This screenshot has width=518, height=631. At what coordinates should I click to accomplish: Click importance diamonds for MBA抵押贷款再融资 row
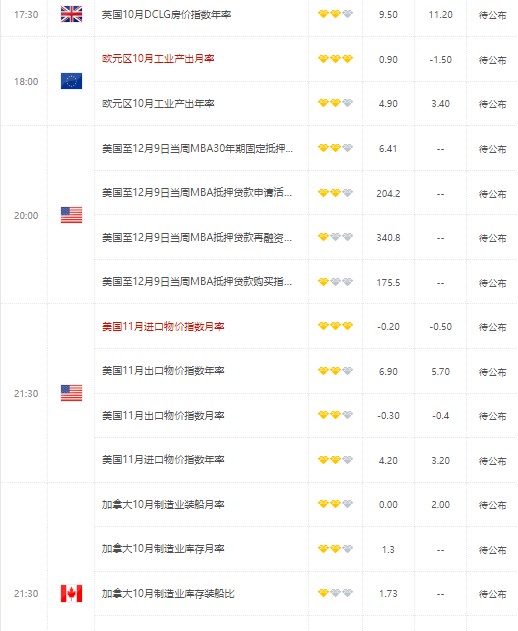point(335,237)
